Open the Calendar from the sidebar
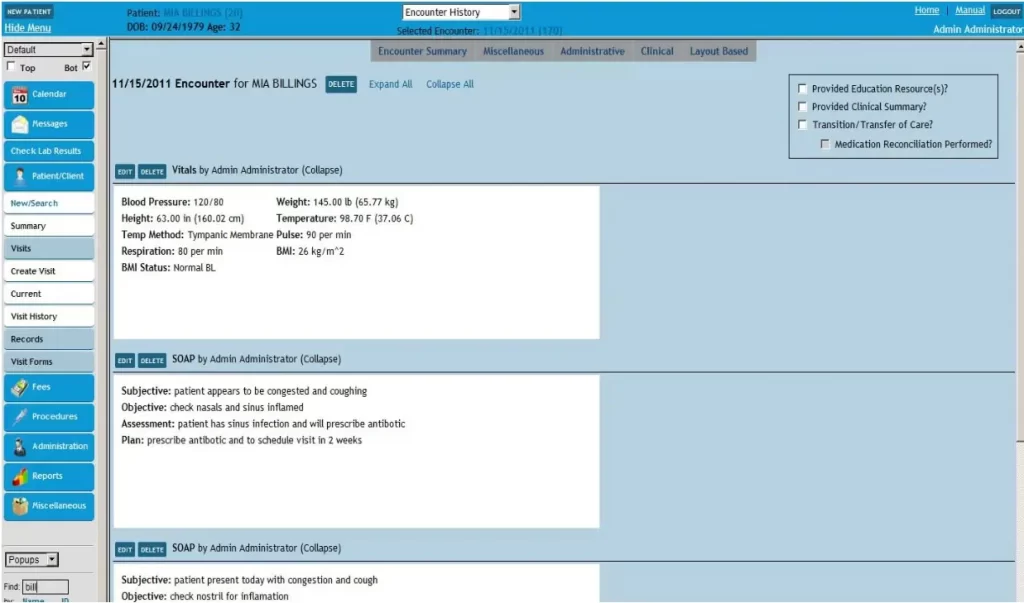 [48, 94]
